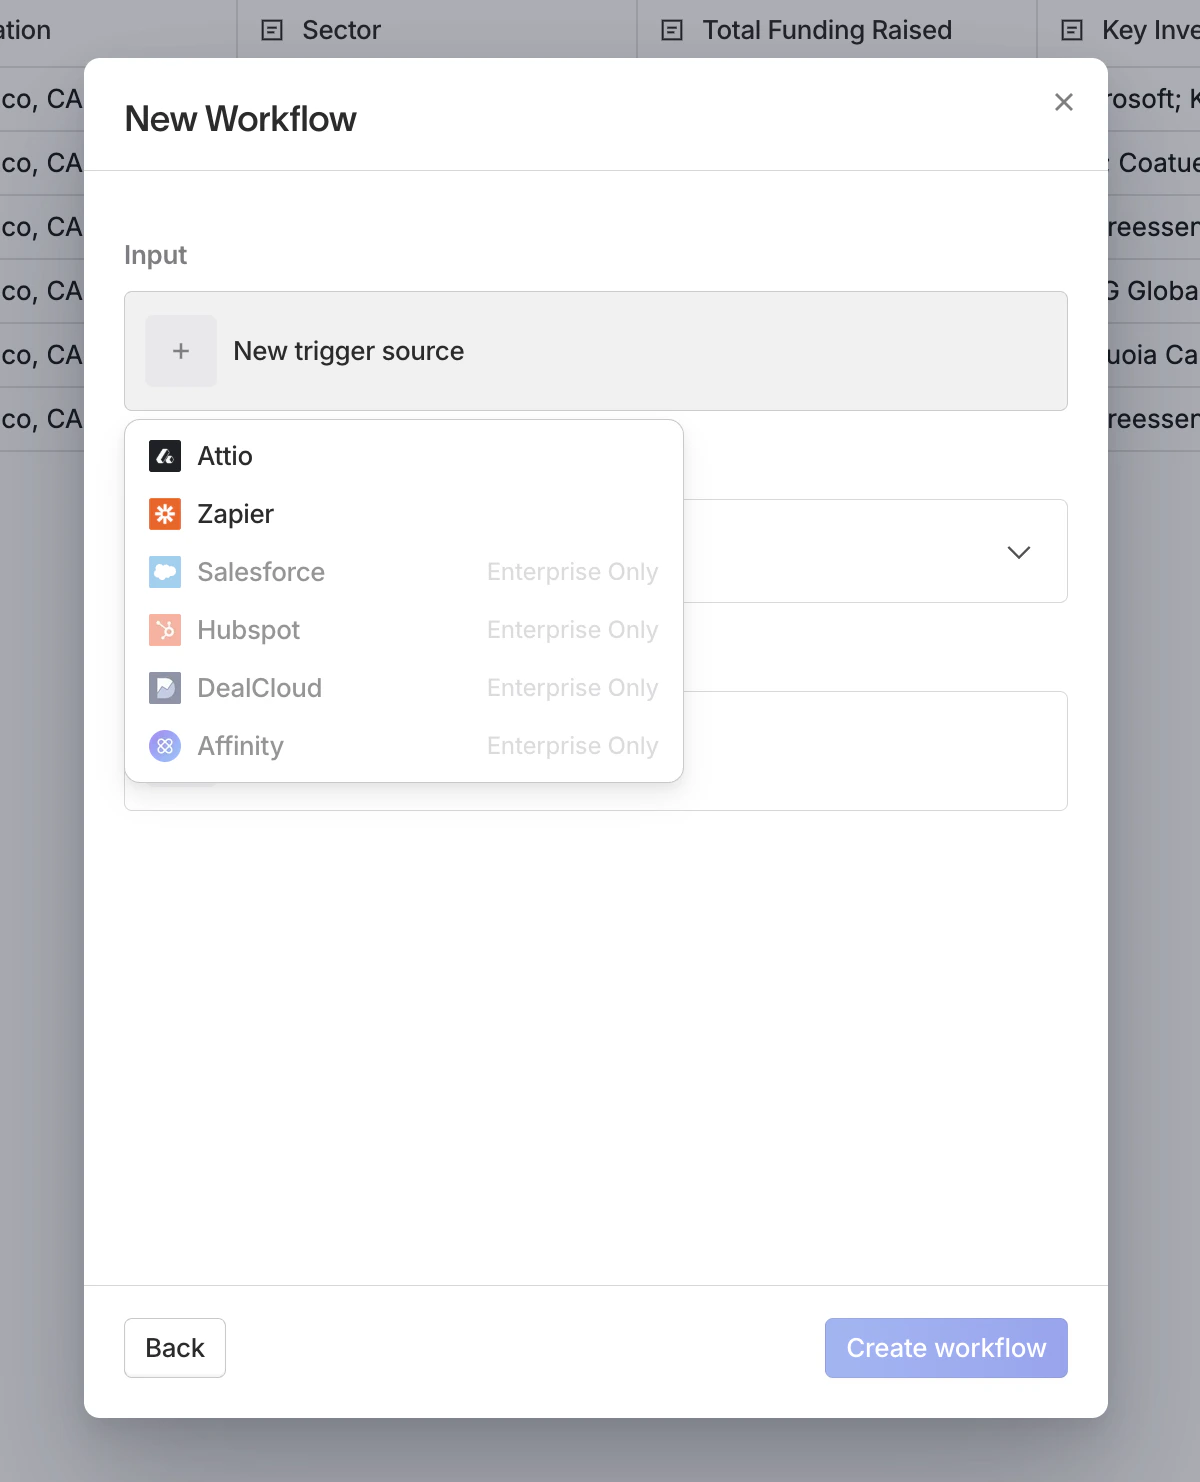The image size is (1200, 1482).
Task: Expand the dropdown chevron below Input
Action: click(1019, 552)
